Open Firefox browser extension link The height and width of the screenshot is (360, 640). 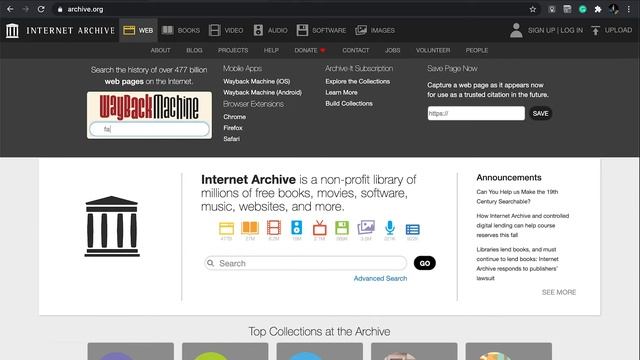tap(233, 128)
